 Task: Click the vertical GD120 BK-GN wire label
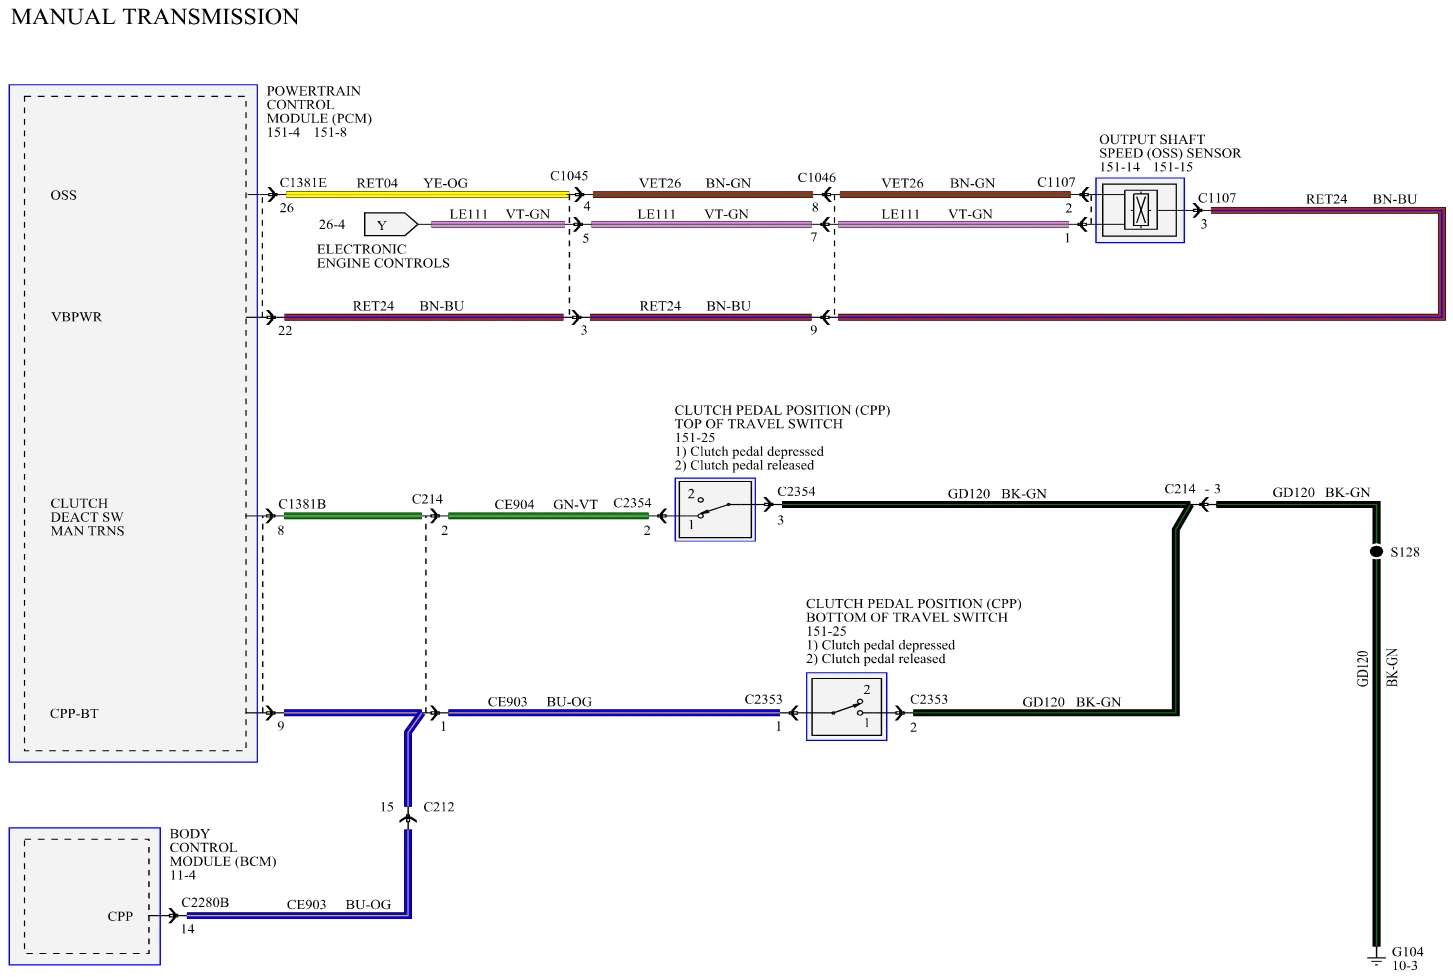(x=1377, y=668)
